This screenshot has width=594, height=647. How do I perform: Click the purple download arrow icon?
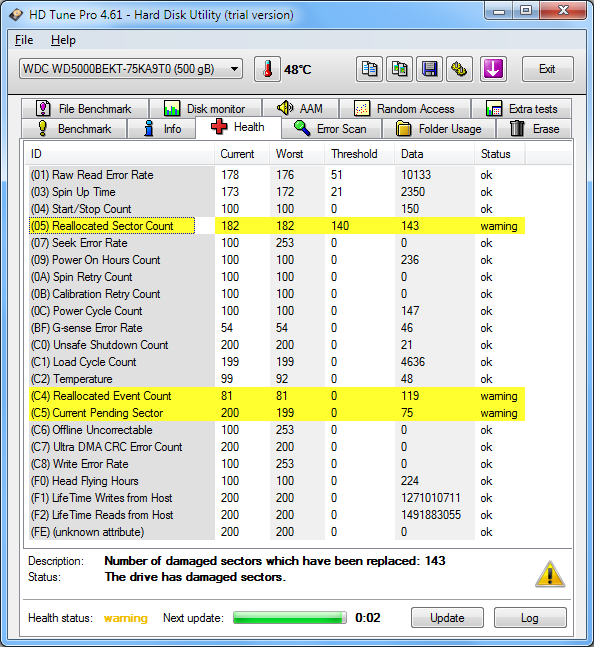493,69
